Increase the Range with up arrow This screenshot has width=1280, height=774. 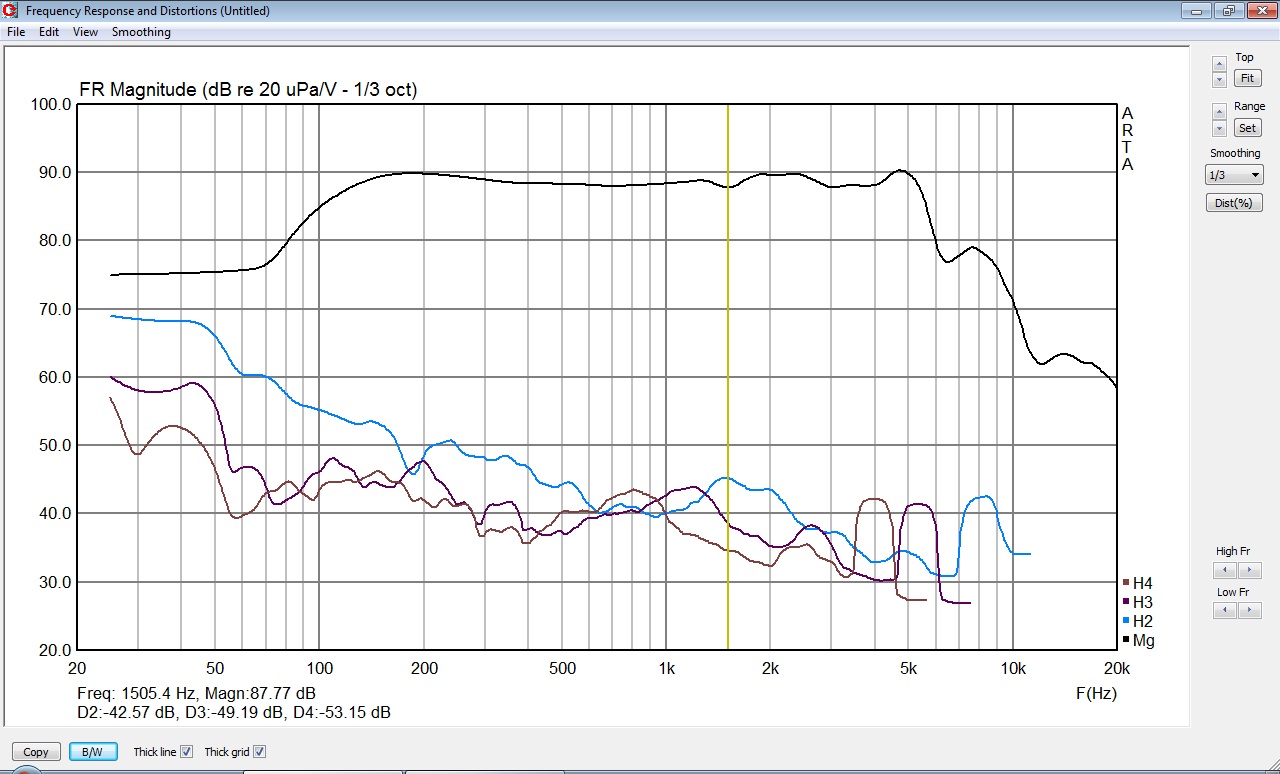tap(1219, 111)
